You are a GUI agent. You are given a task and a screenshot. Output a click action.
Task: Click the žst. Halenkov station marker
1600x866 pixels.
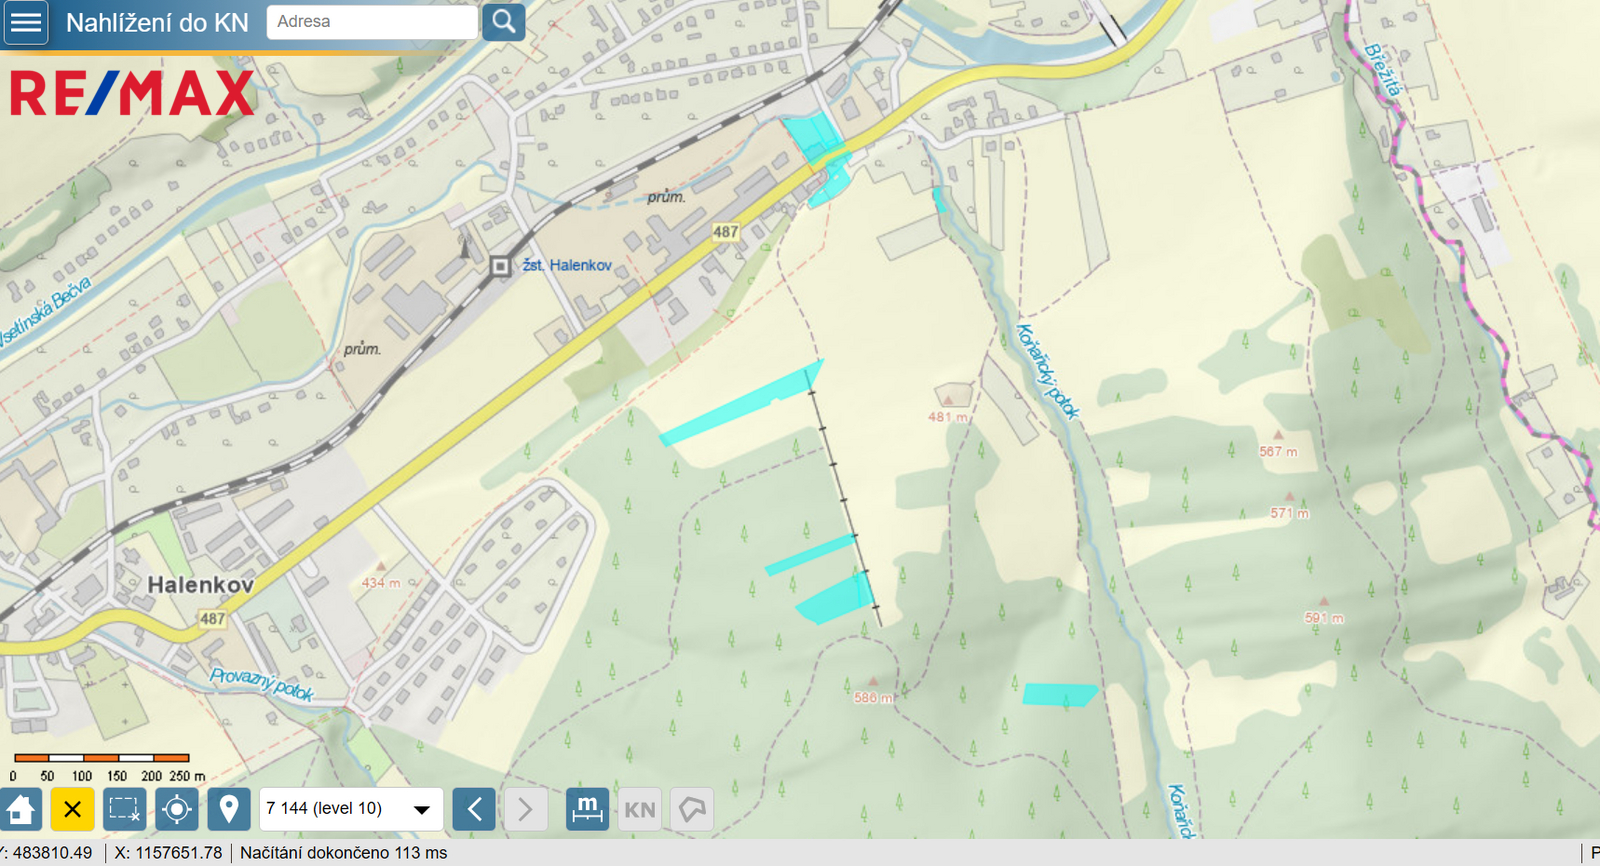click(x=500, y=266)
